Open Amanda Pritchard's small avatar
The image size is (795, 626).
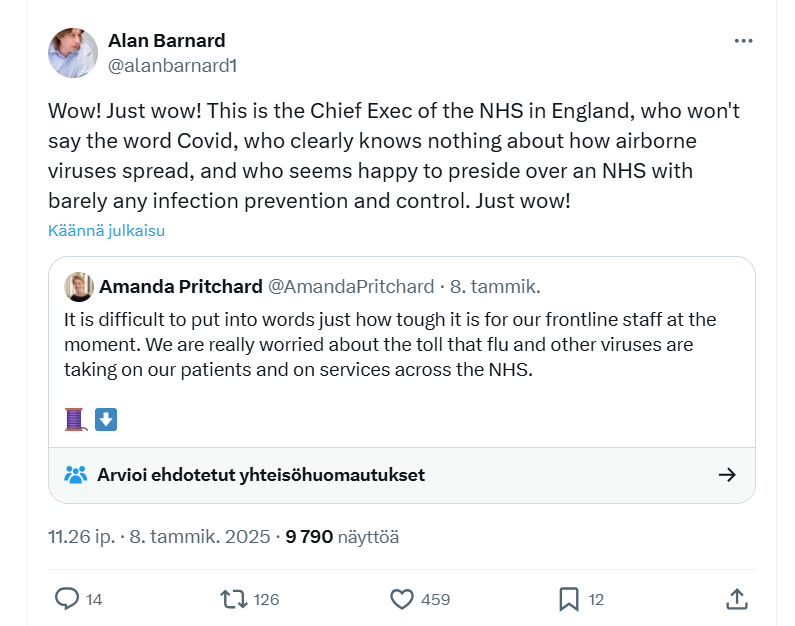79,287
